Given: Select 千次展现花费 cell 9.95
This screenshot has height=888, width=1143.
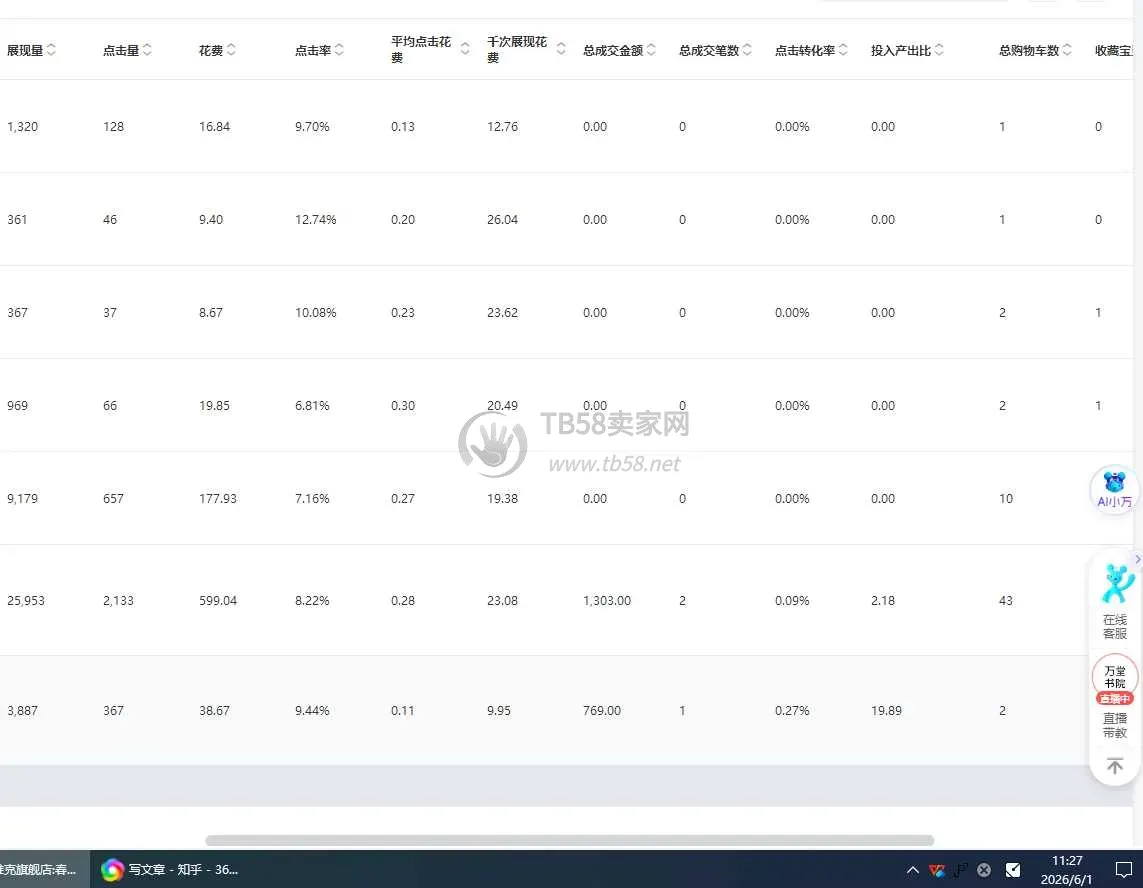Looking at the screenshot, I should pos(499,710).
